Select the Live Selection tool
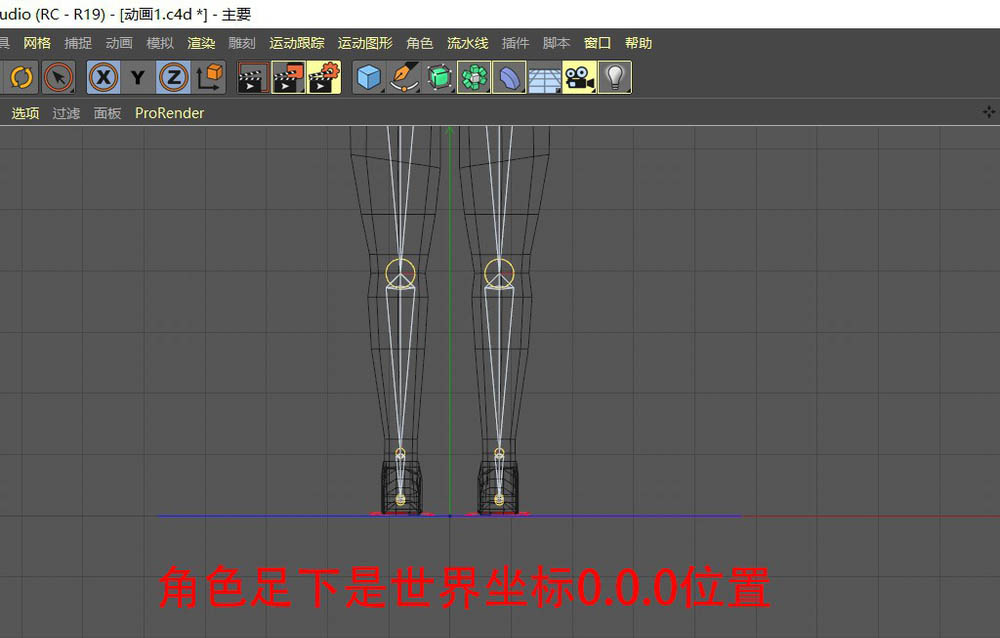The image size is (1000, 638). [57, 77]
